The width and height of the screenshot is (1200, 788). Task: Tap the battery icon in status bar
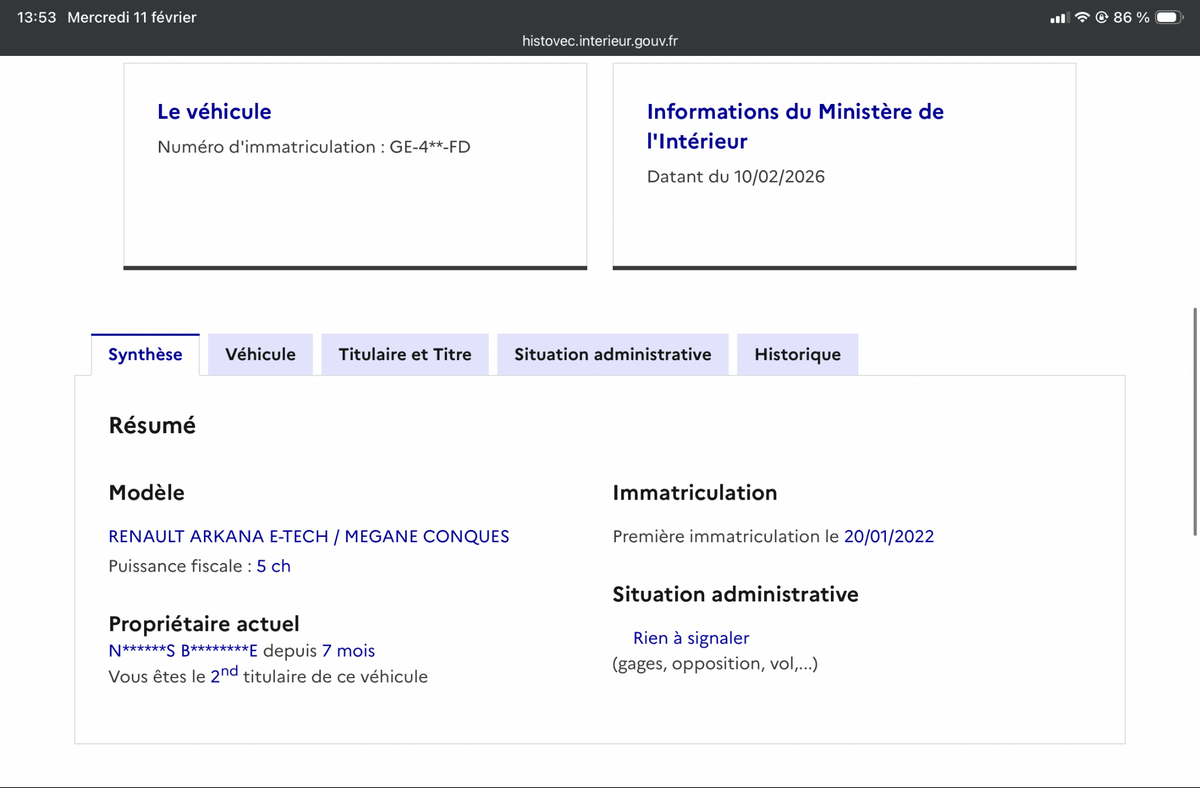click(1169, 18)
